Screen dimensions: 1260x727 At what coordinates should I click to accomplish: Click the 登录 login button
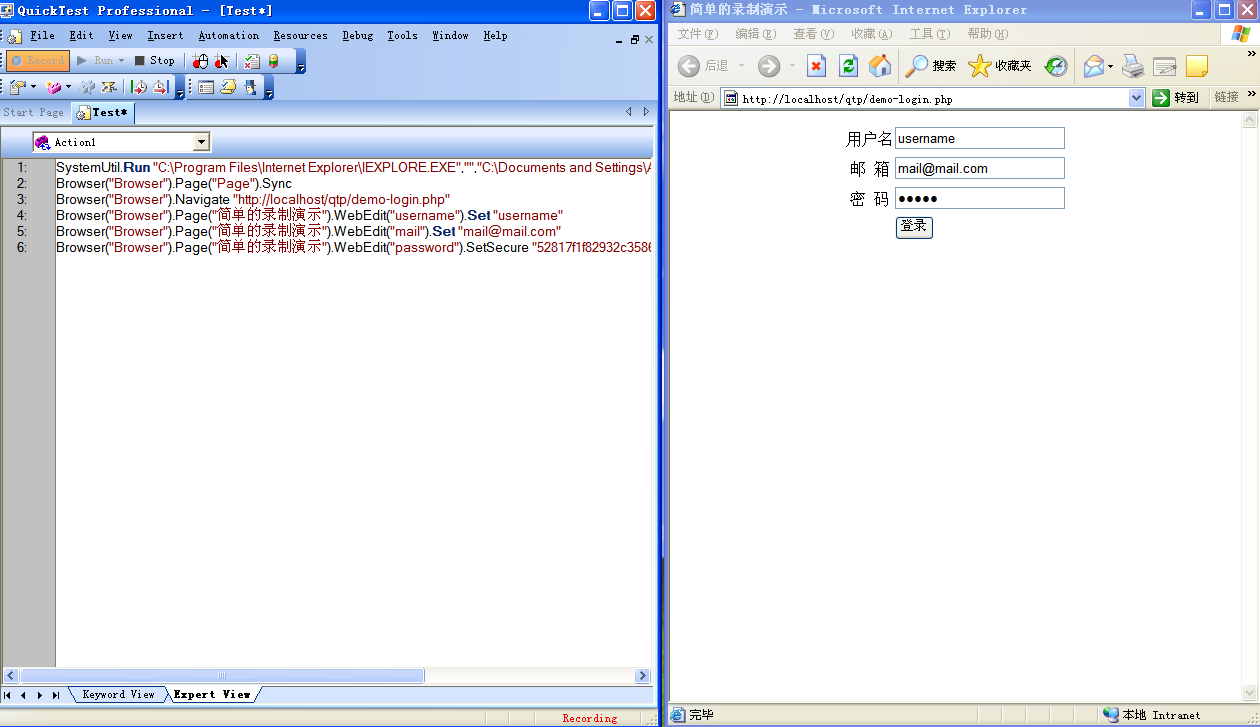coord(914,227)
